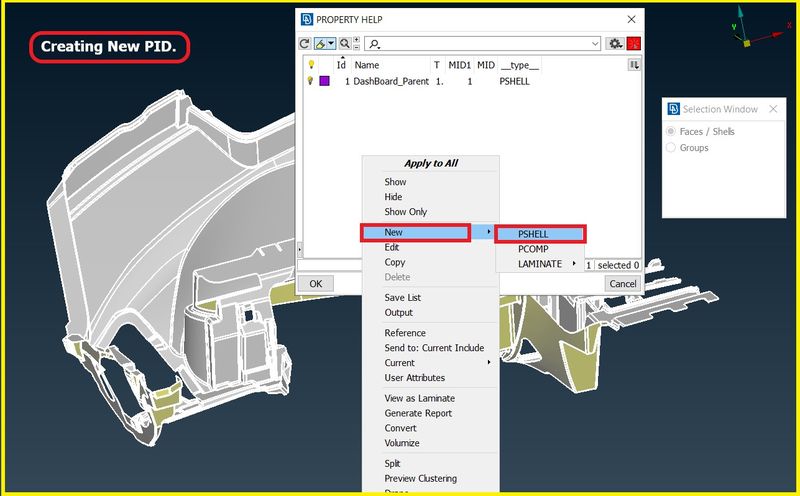Click the plus expand-all button
Screen dimensions: 800x496
click(356, 40)
